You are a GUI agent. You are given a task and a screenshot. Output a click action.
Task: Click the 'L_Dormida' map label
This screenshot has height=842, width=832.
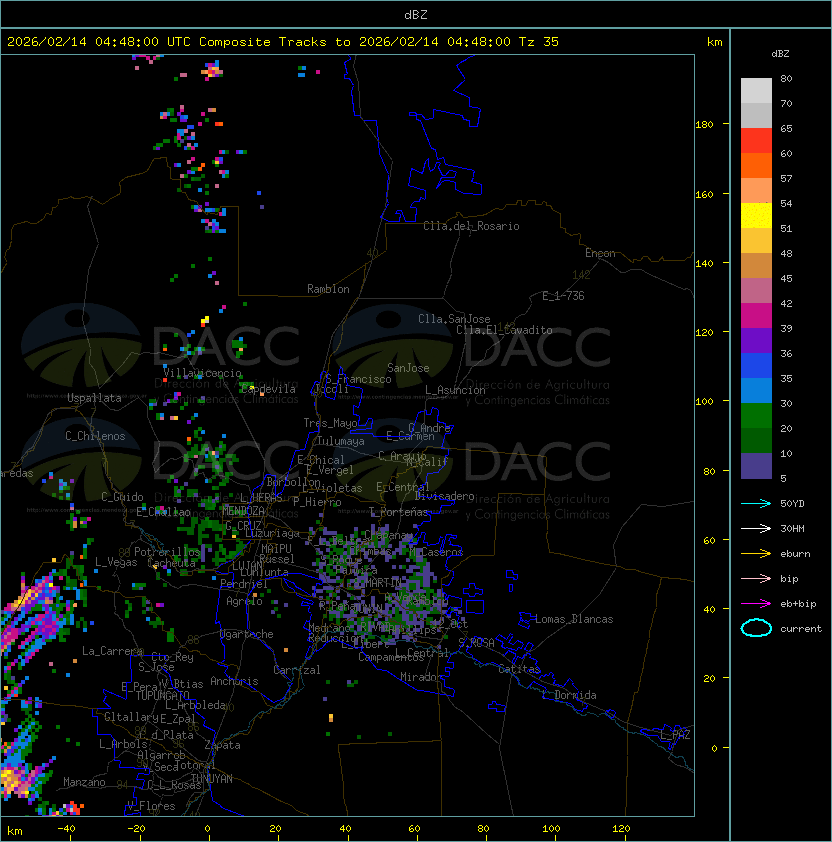point(569,695)
